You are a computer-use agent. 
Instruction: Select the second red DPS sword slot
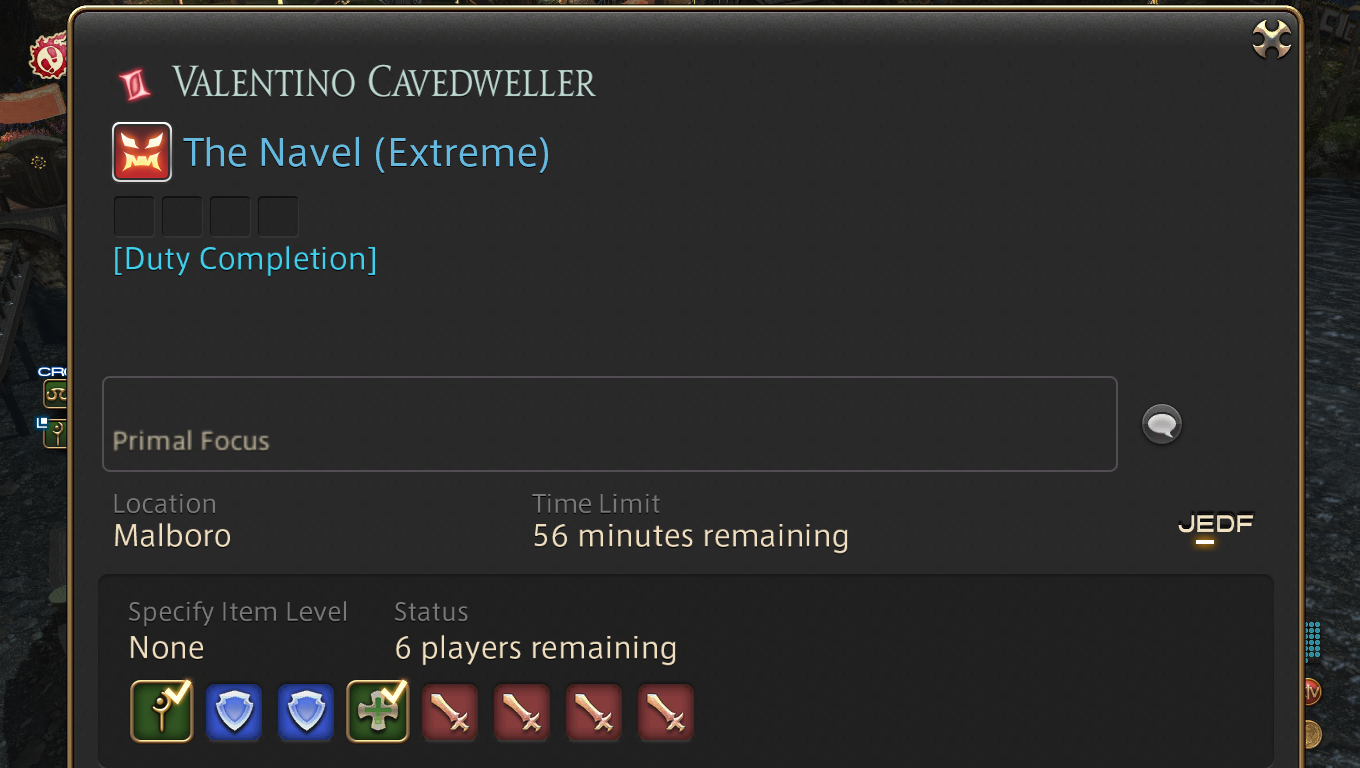pyautogui.click(x=522, y=712)
